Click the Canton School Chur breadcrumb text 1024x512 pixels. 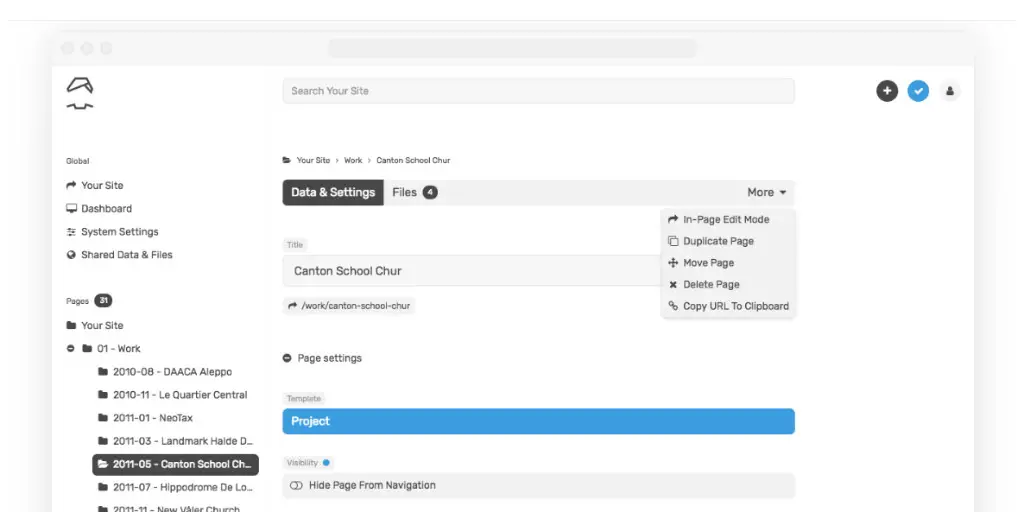pyautogui.click(x=413, y=160)
